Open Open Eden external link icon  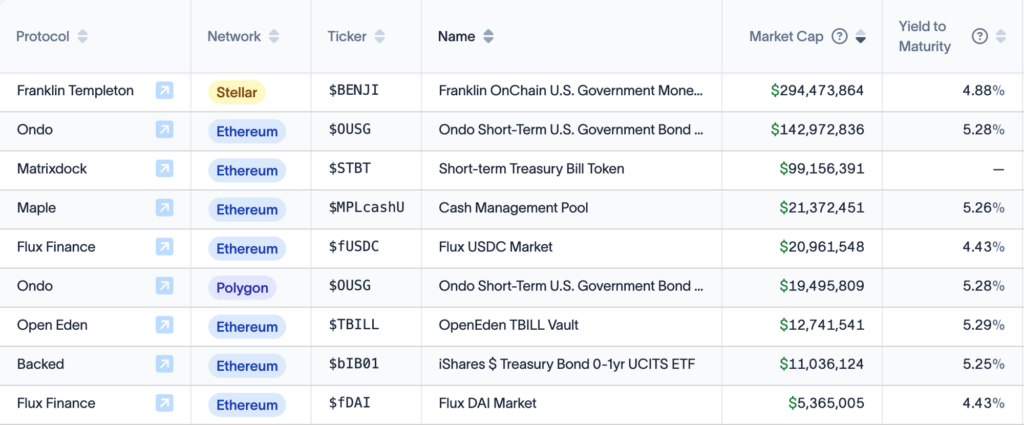point(165,325)
